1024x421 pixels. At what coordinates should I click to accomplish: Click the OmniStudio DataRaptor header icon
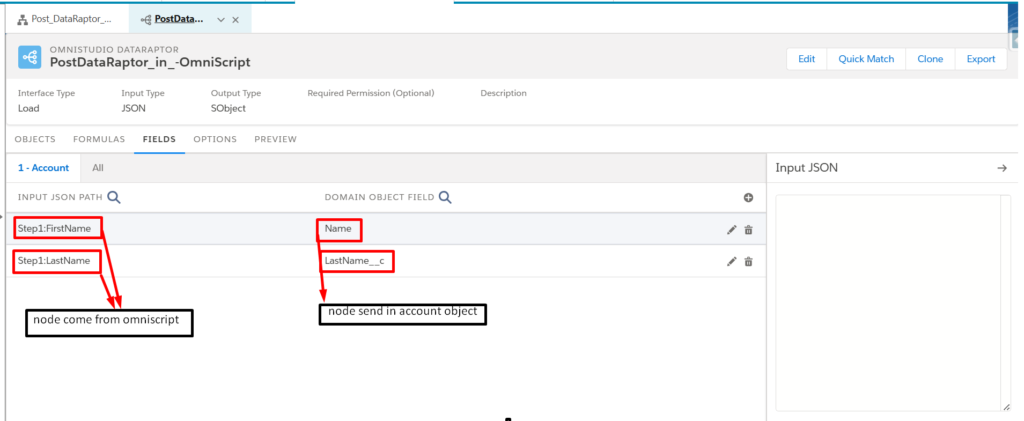coord(29,57)
